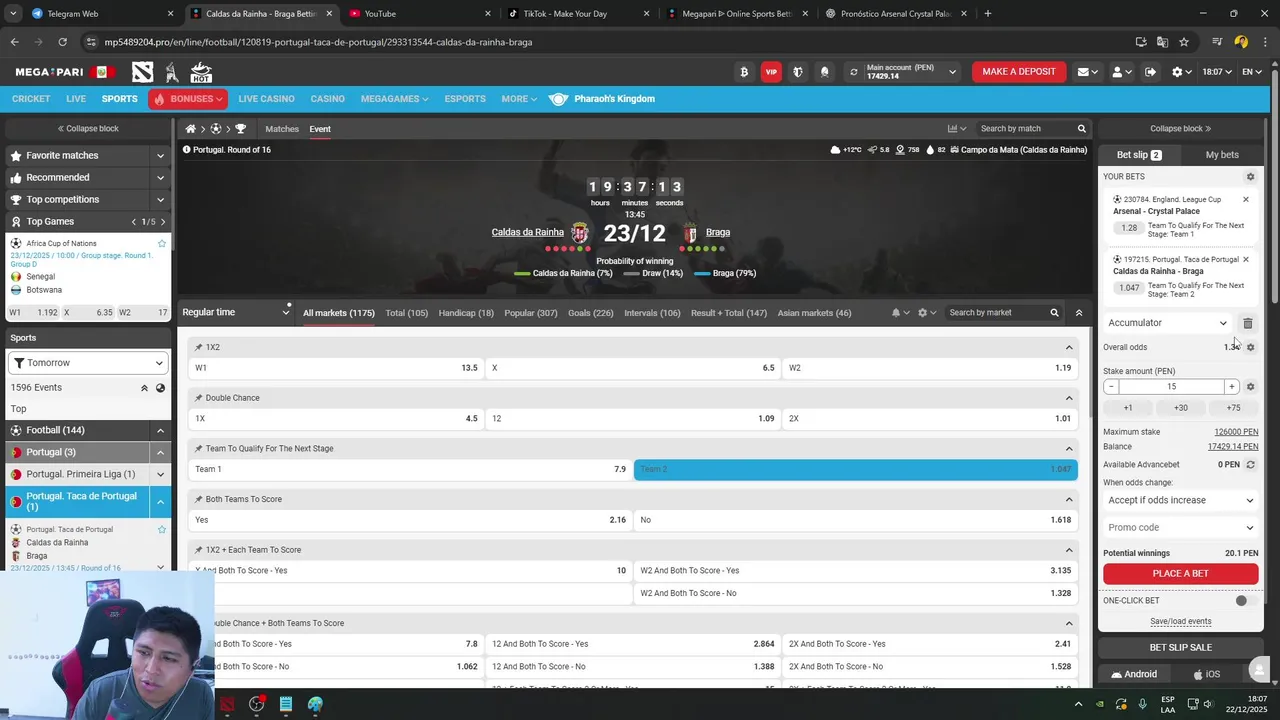The height and width of the screenshot is (720, 1280).
Task: Refresh Available Advancebet amount
Action: (x=1250, y=465)
